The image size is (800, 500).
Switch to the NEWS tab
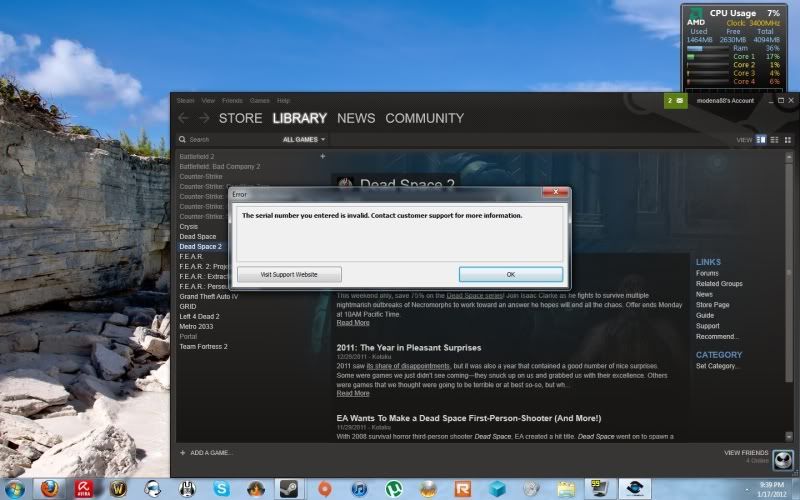(x=356, y=118)
